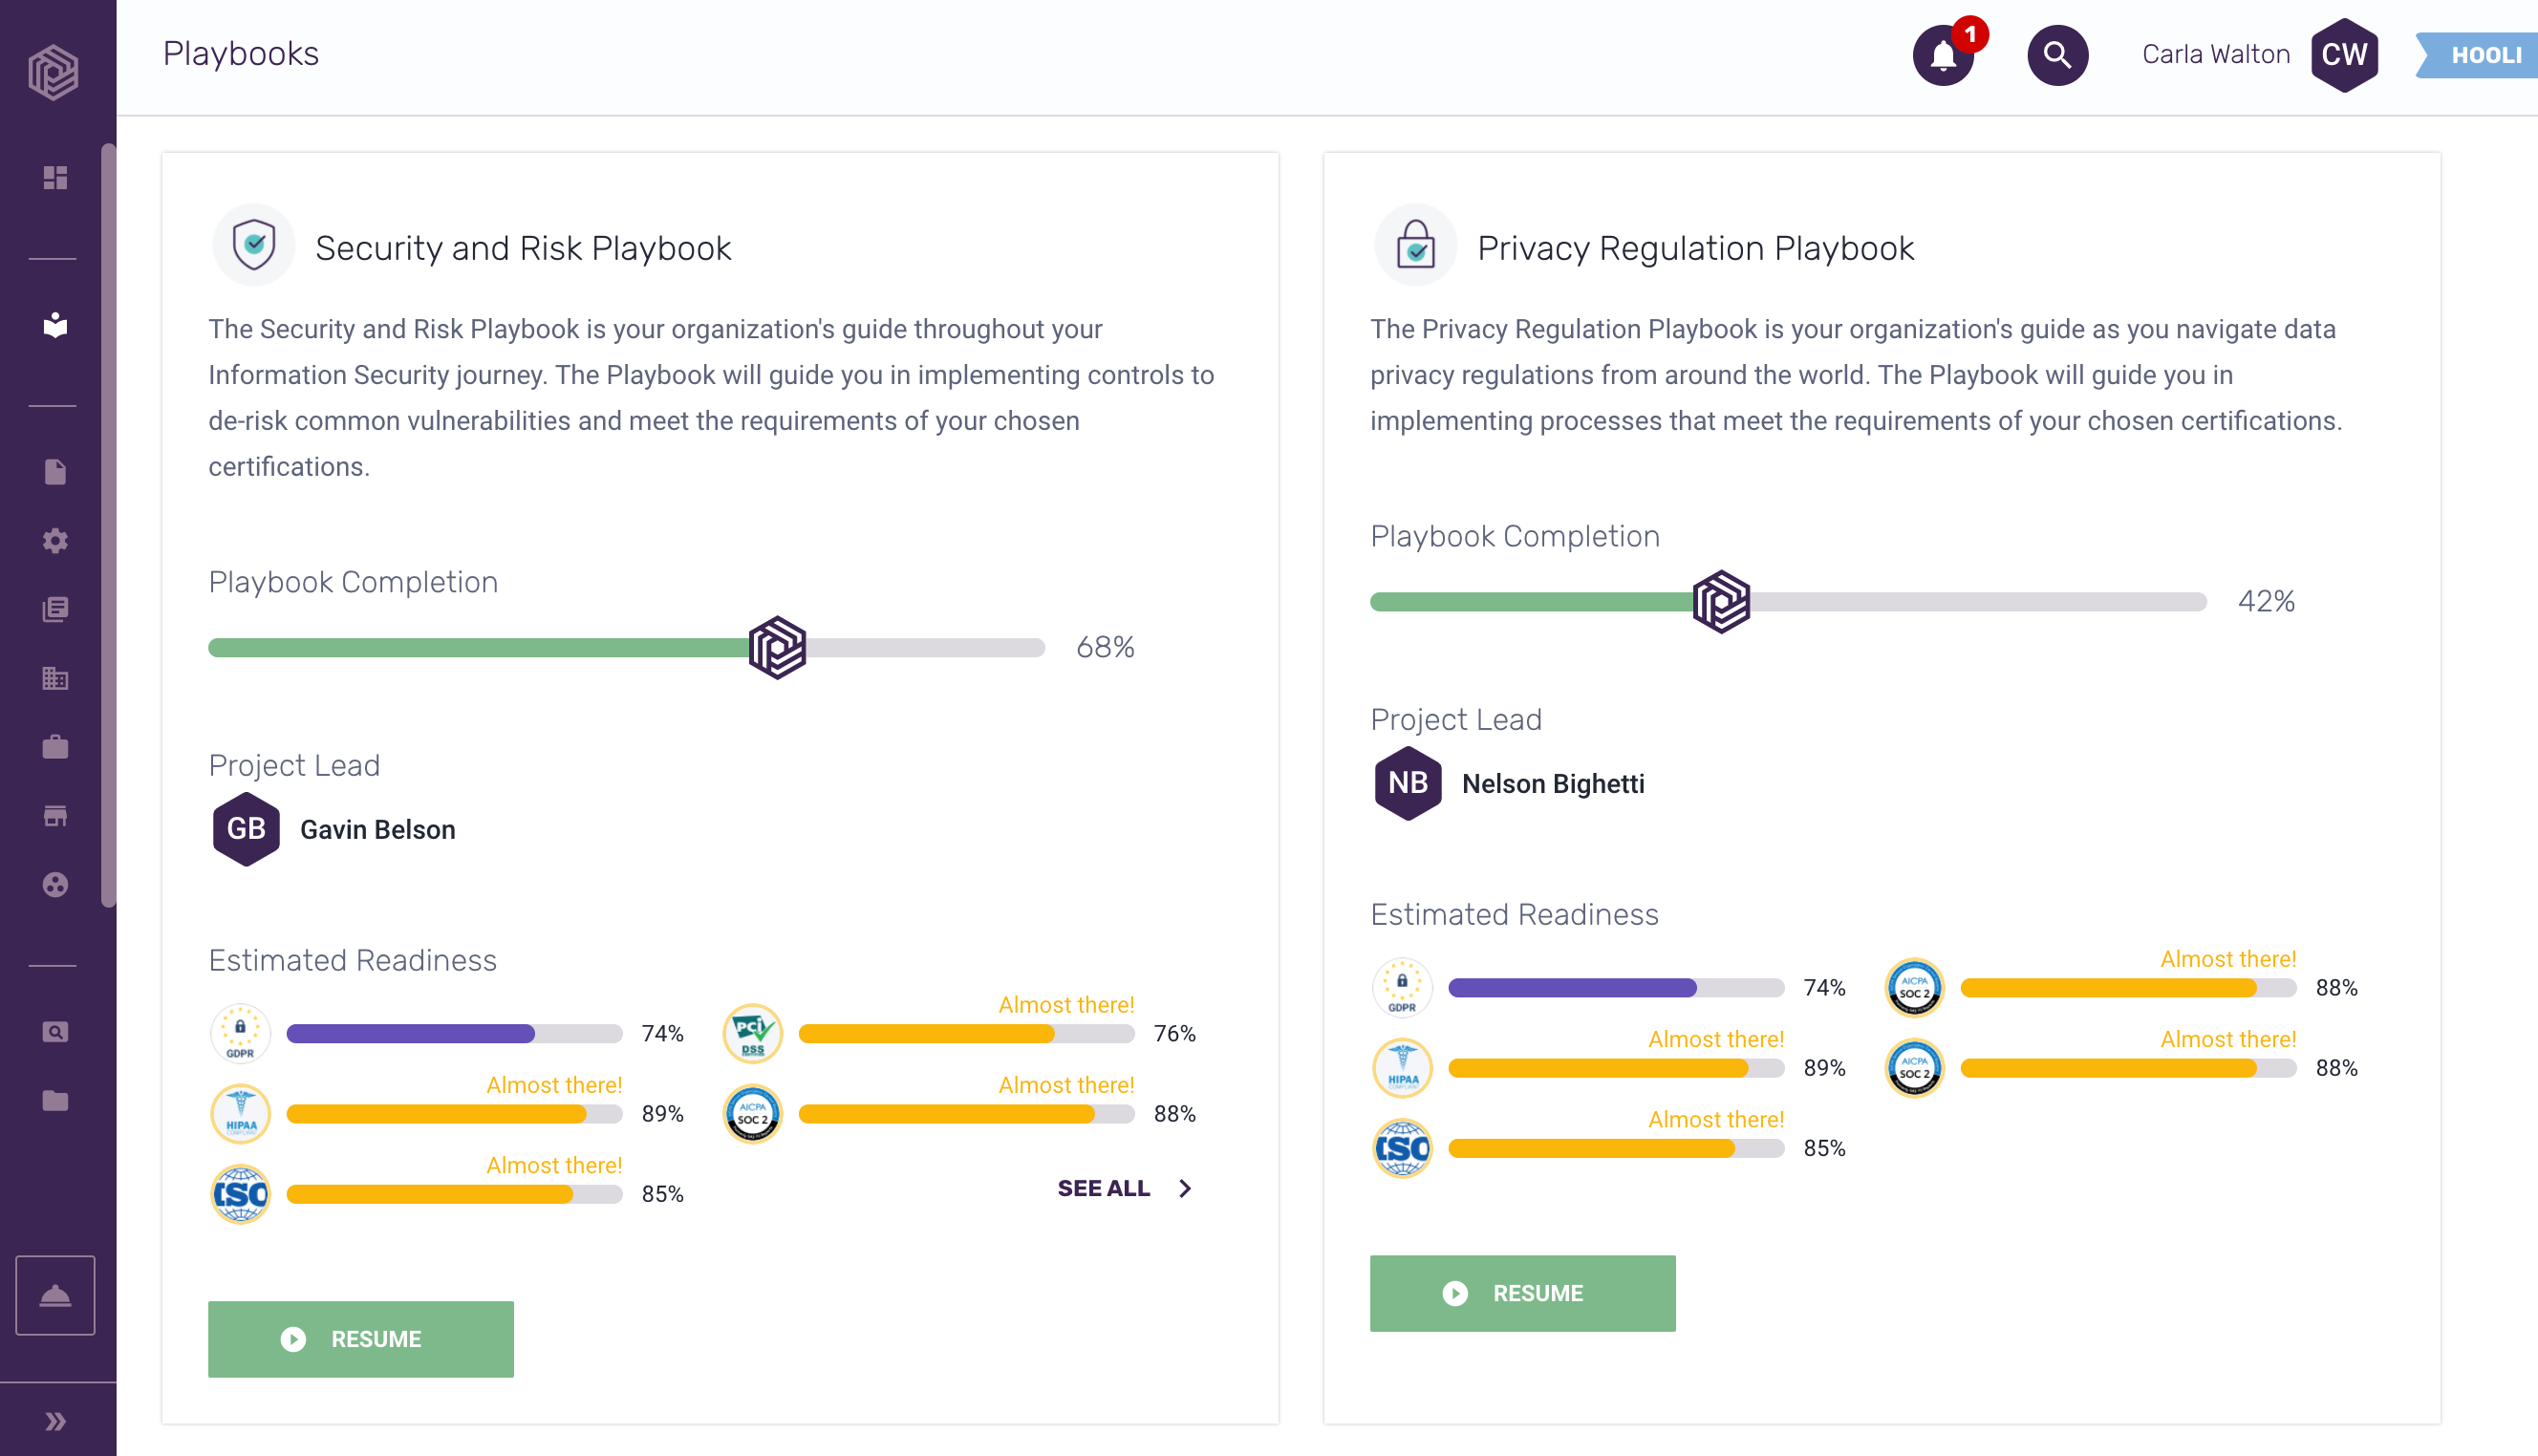Click the 68% completion progress marker
Image resolution: width=2538 pixels, height=1456 pixels.
click(777, 647)
